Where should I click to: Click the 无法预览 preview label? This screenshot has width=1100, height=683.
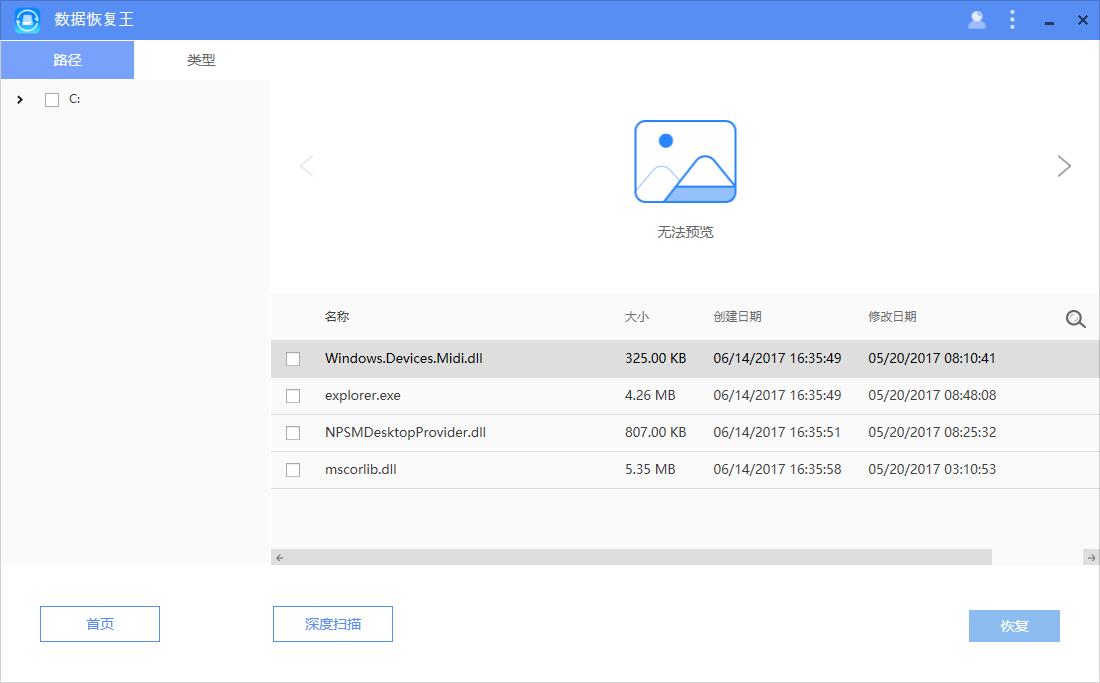click(x=685, y=232)
